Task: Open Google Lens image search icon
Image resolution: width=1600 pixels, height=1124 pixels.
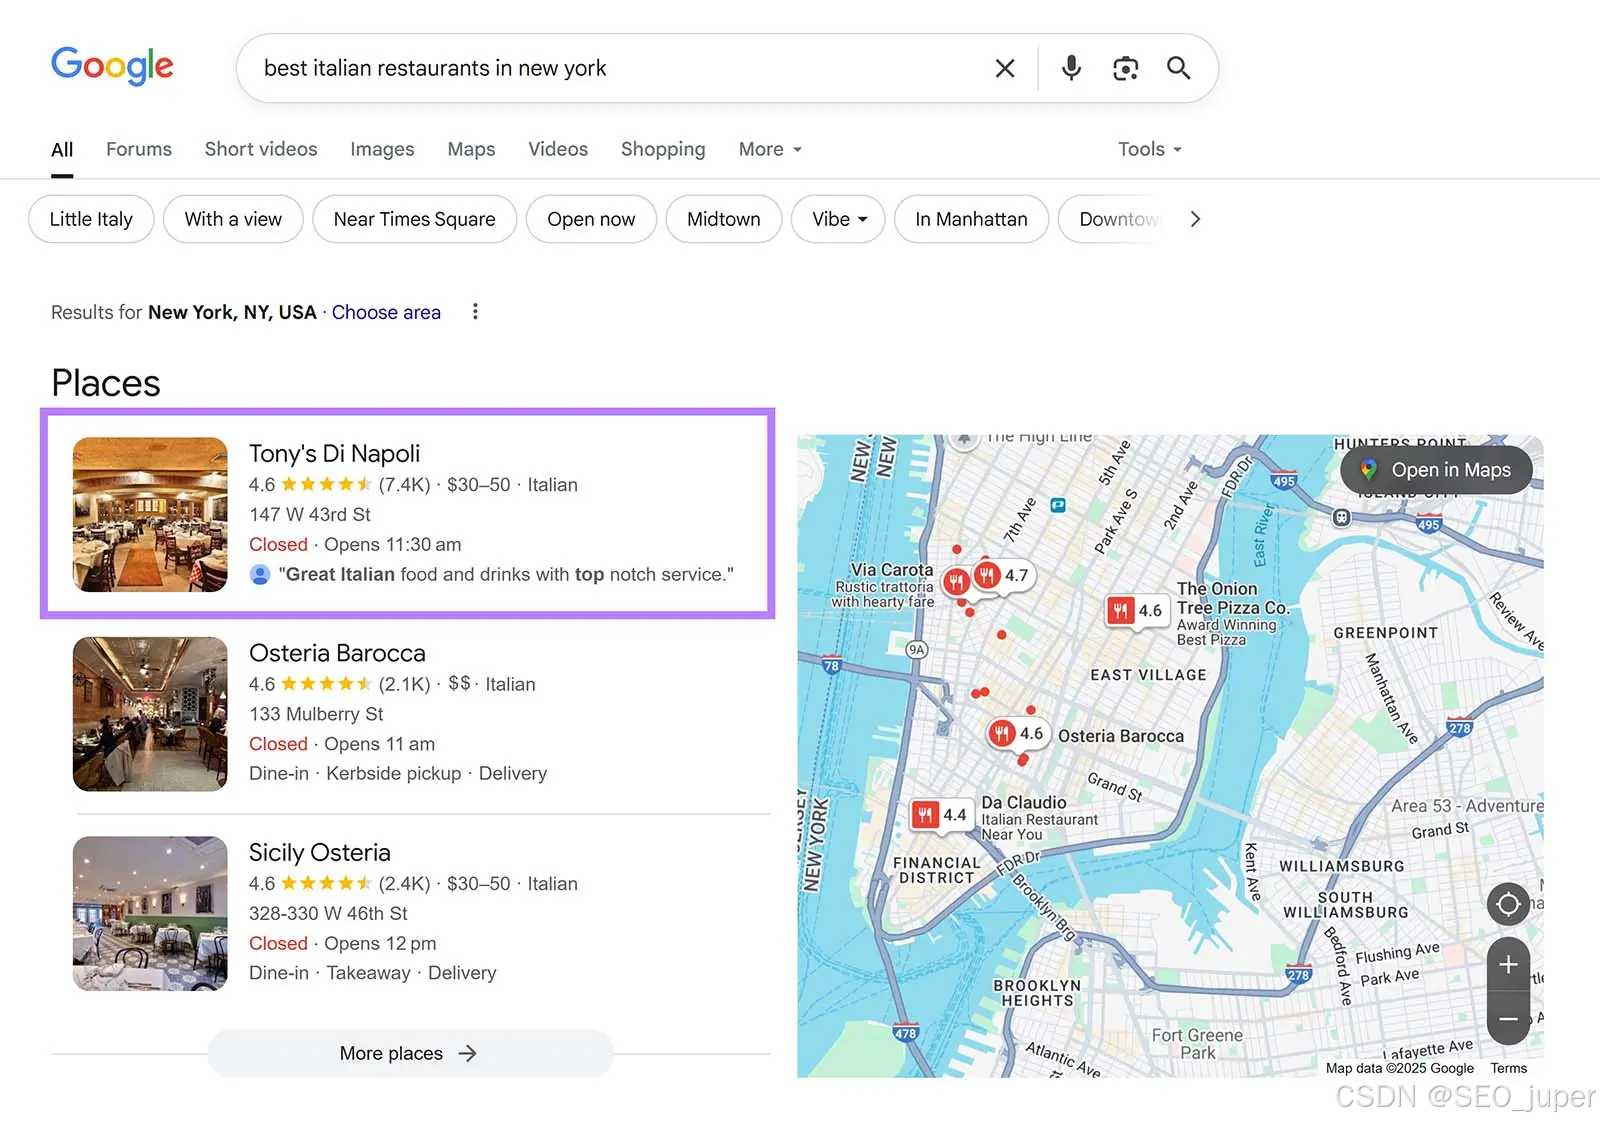Action: pyautogui.click(x=1126, y=68)
